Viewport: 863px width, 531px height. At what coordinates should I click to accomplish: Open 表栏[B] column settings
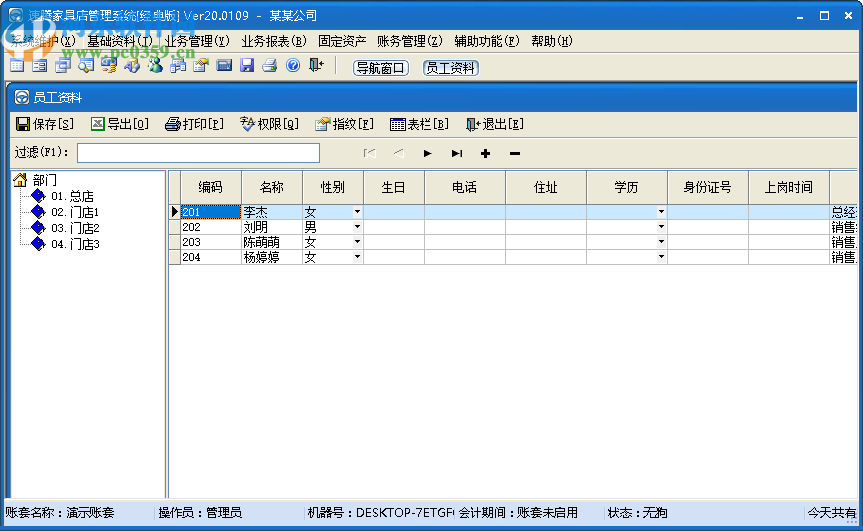tap(419, 124)
